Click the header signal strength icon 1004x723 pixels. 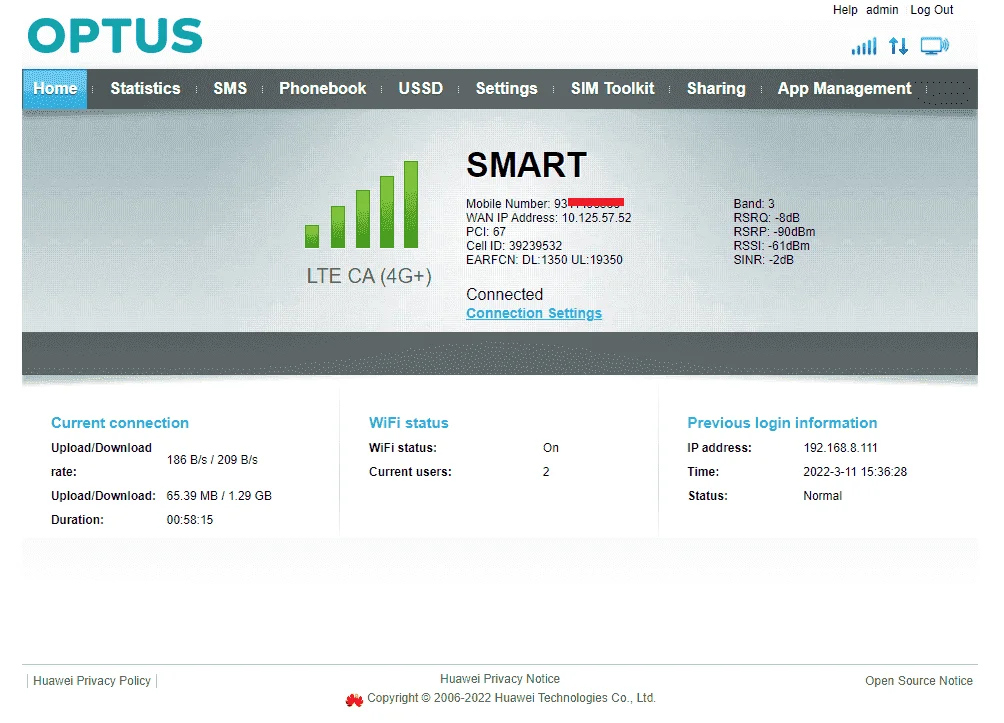coord(864,46)
